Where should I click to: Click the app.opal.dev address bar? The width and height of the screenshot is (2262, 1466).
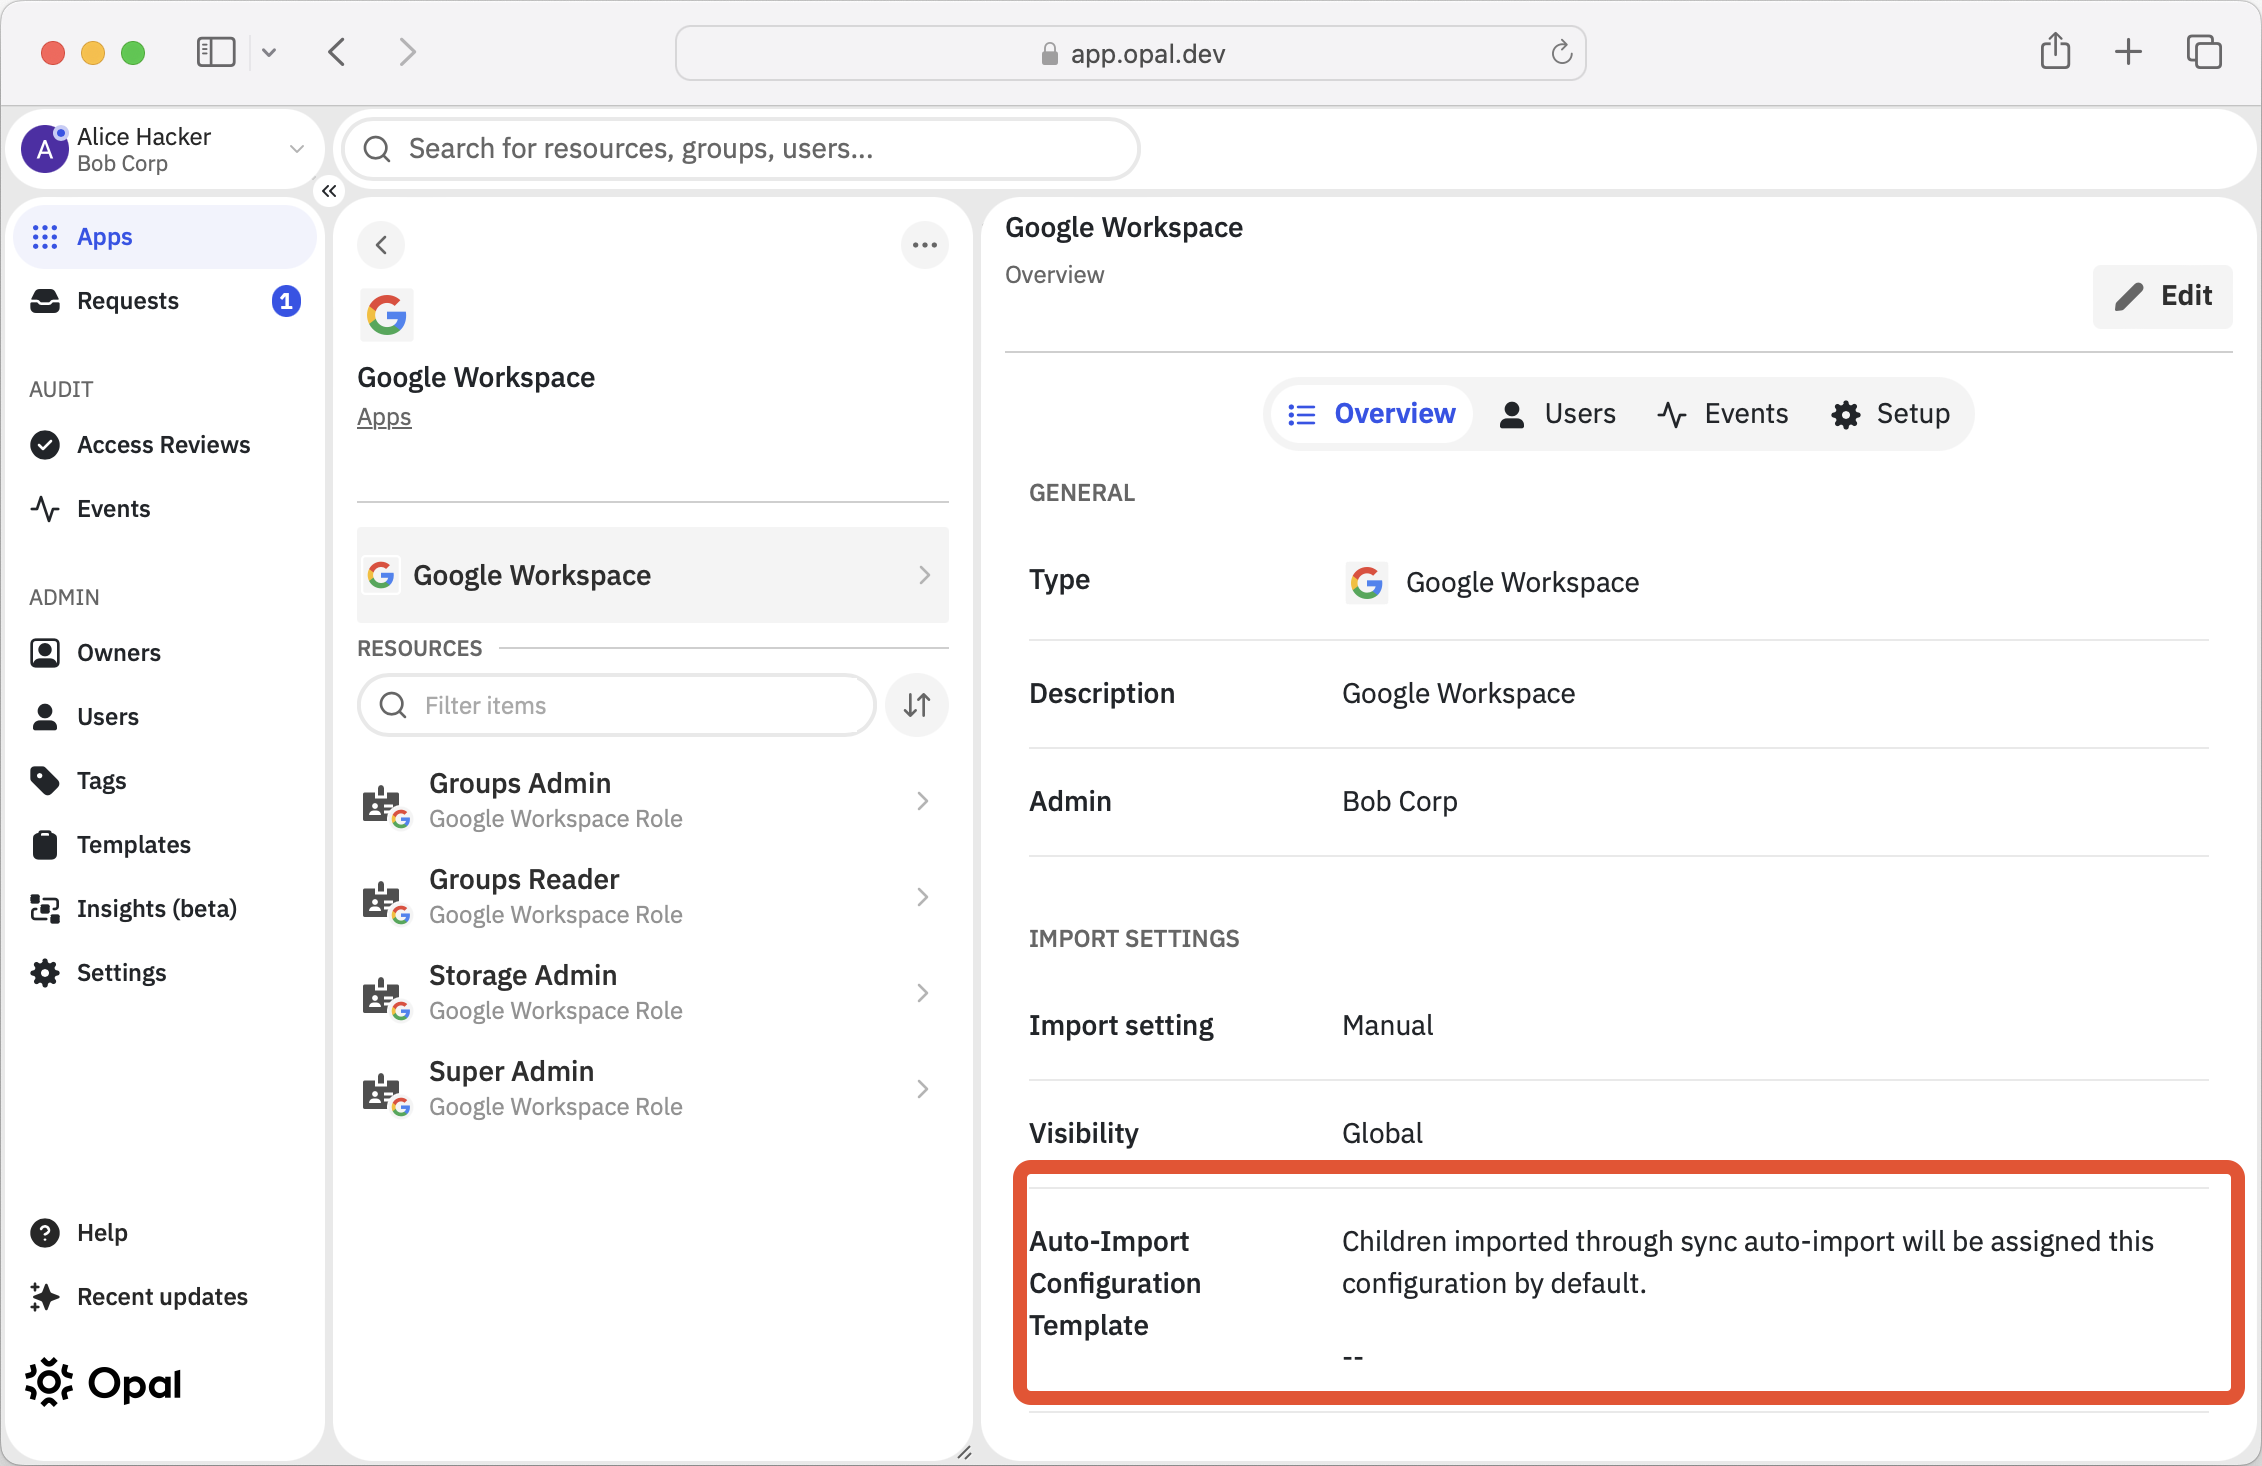(1130, 53)
